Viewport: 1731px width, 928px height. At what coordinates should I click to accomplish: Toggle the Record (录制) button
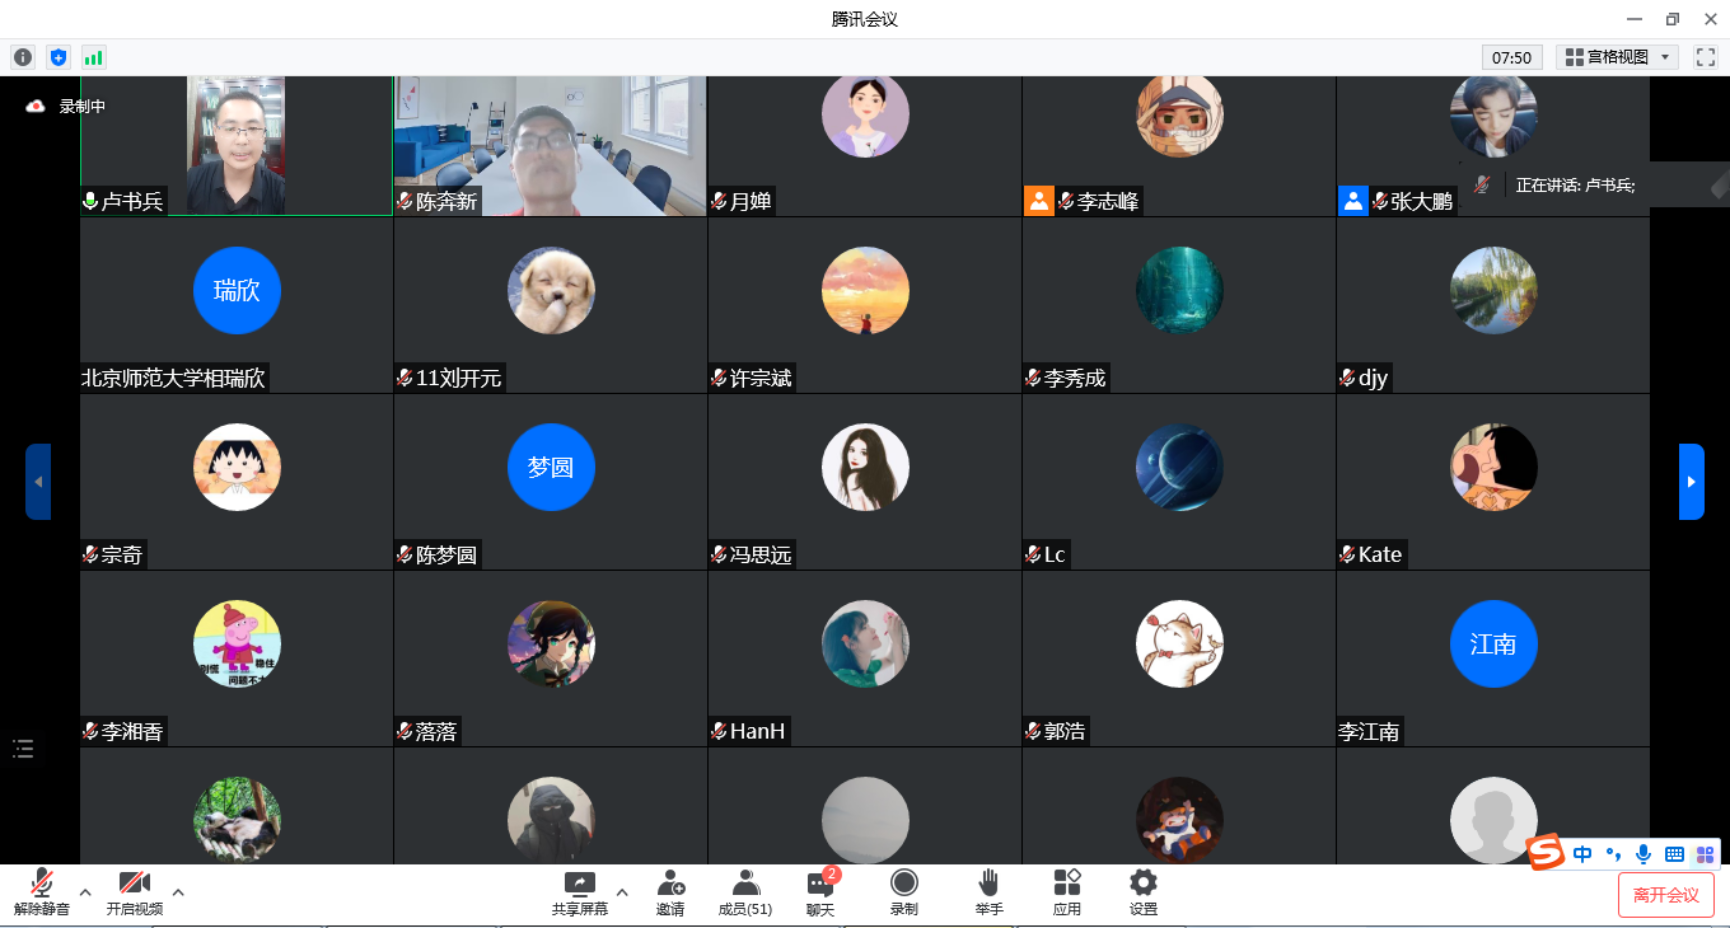(x=904, y=892)
